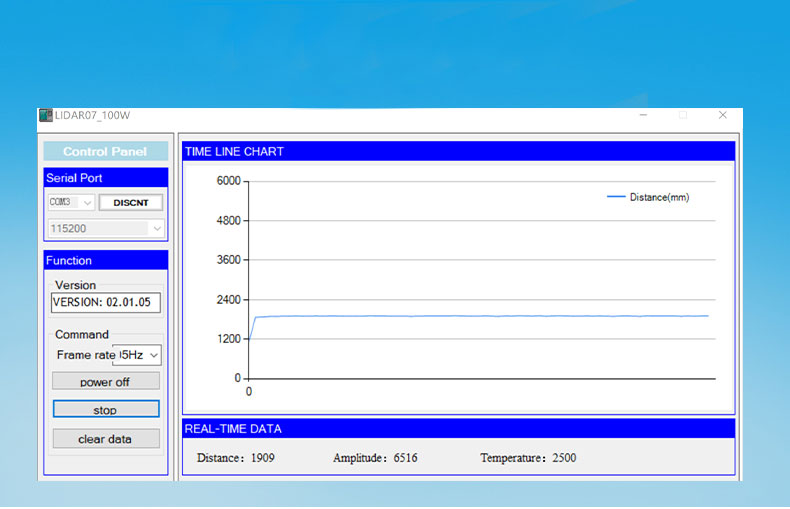This screenshot has height=509, width=790.
Task: Click the LIDAR07_100W app icon in title bar
Action: [x=45, y=115]
